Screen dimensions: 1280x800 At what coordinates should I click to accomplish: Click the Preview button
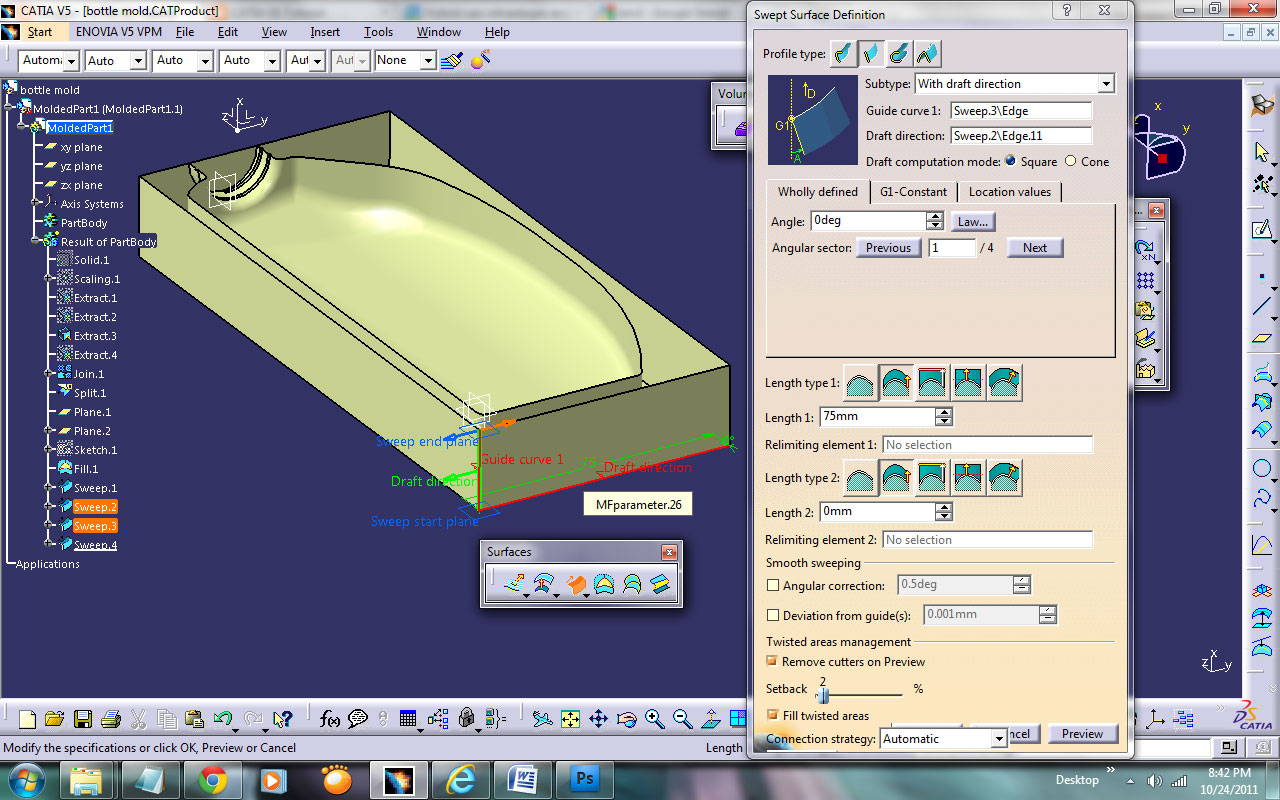(x=1082, y=734)
